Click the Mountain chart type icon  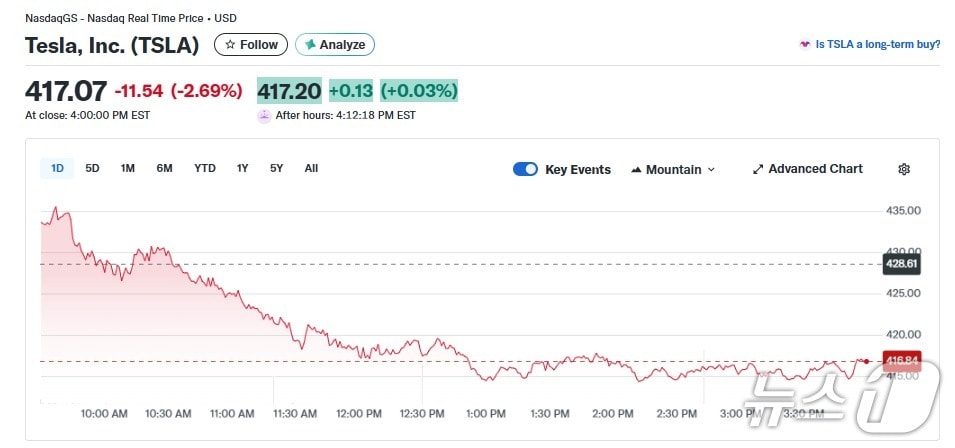tap(636, 170)
